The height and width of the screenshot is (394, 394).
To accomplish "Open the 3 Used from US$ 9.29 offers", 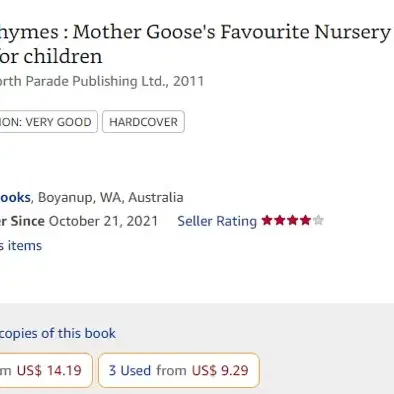I will [x=179, y=370].
